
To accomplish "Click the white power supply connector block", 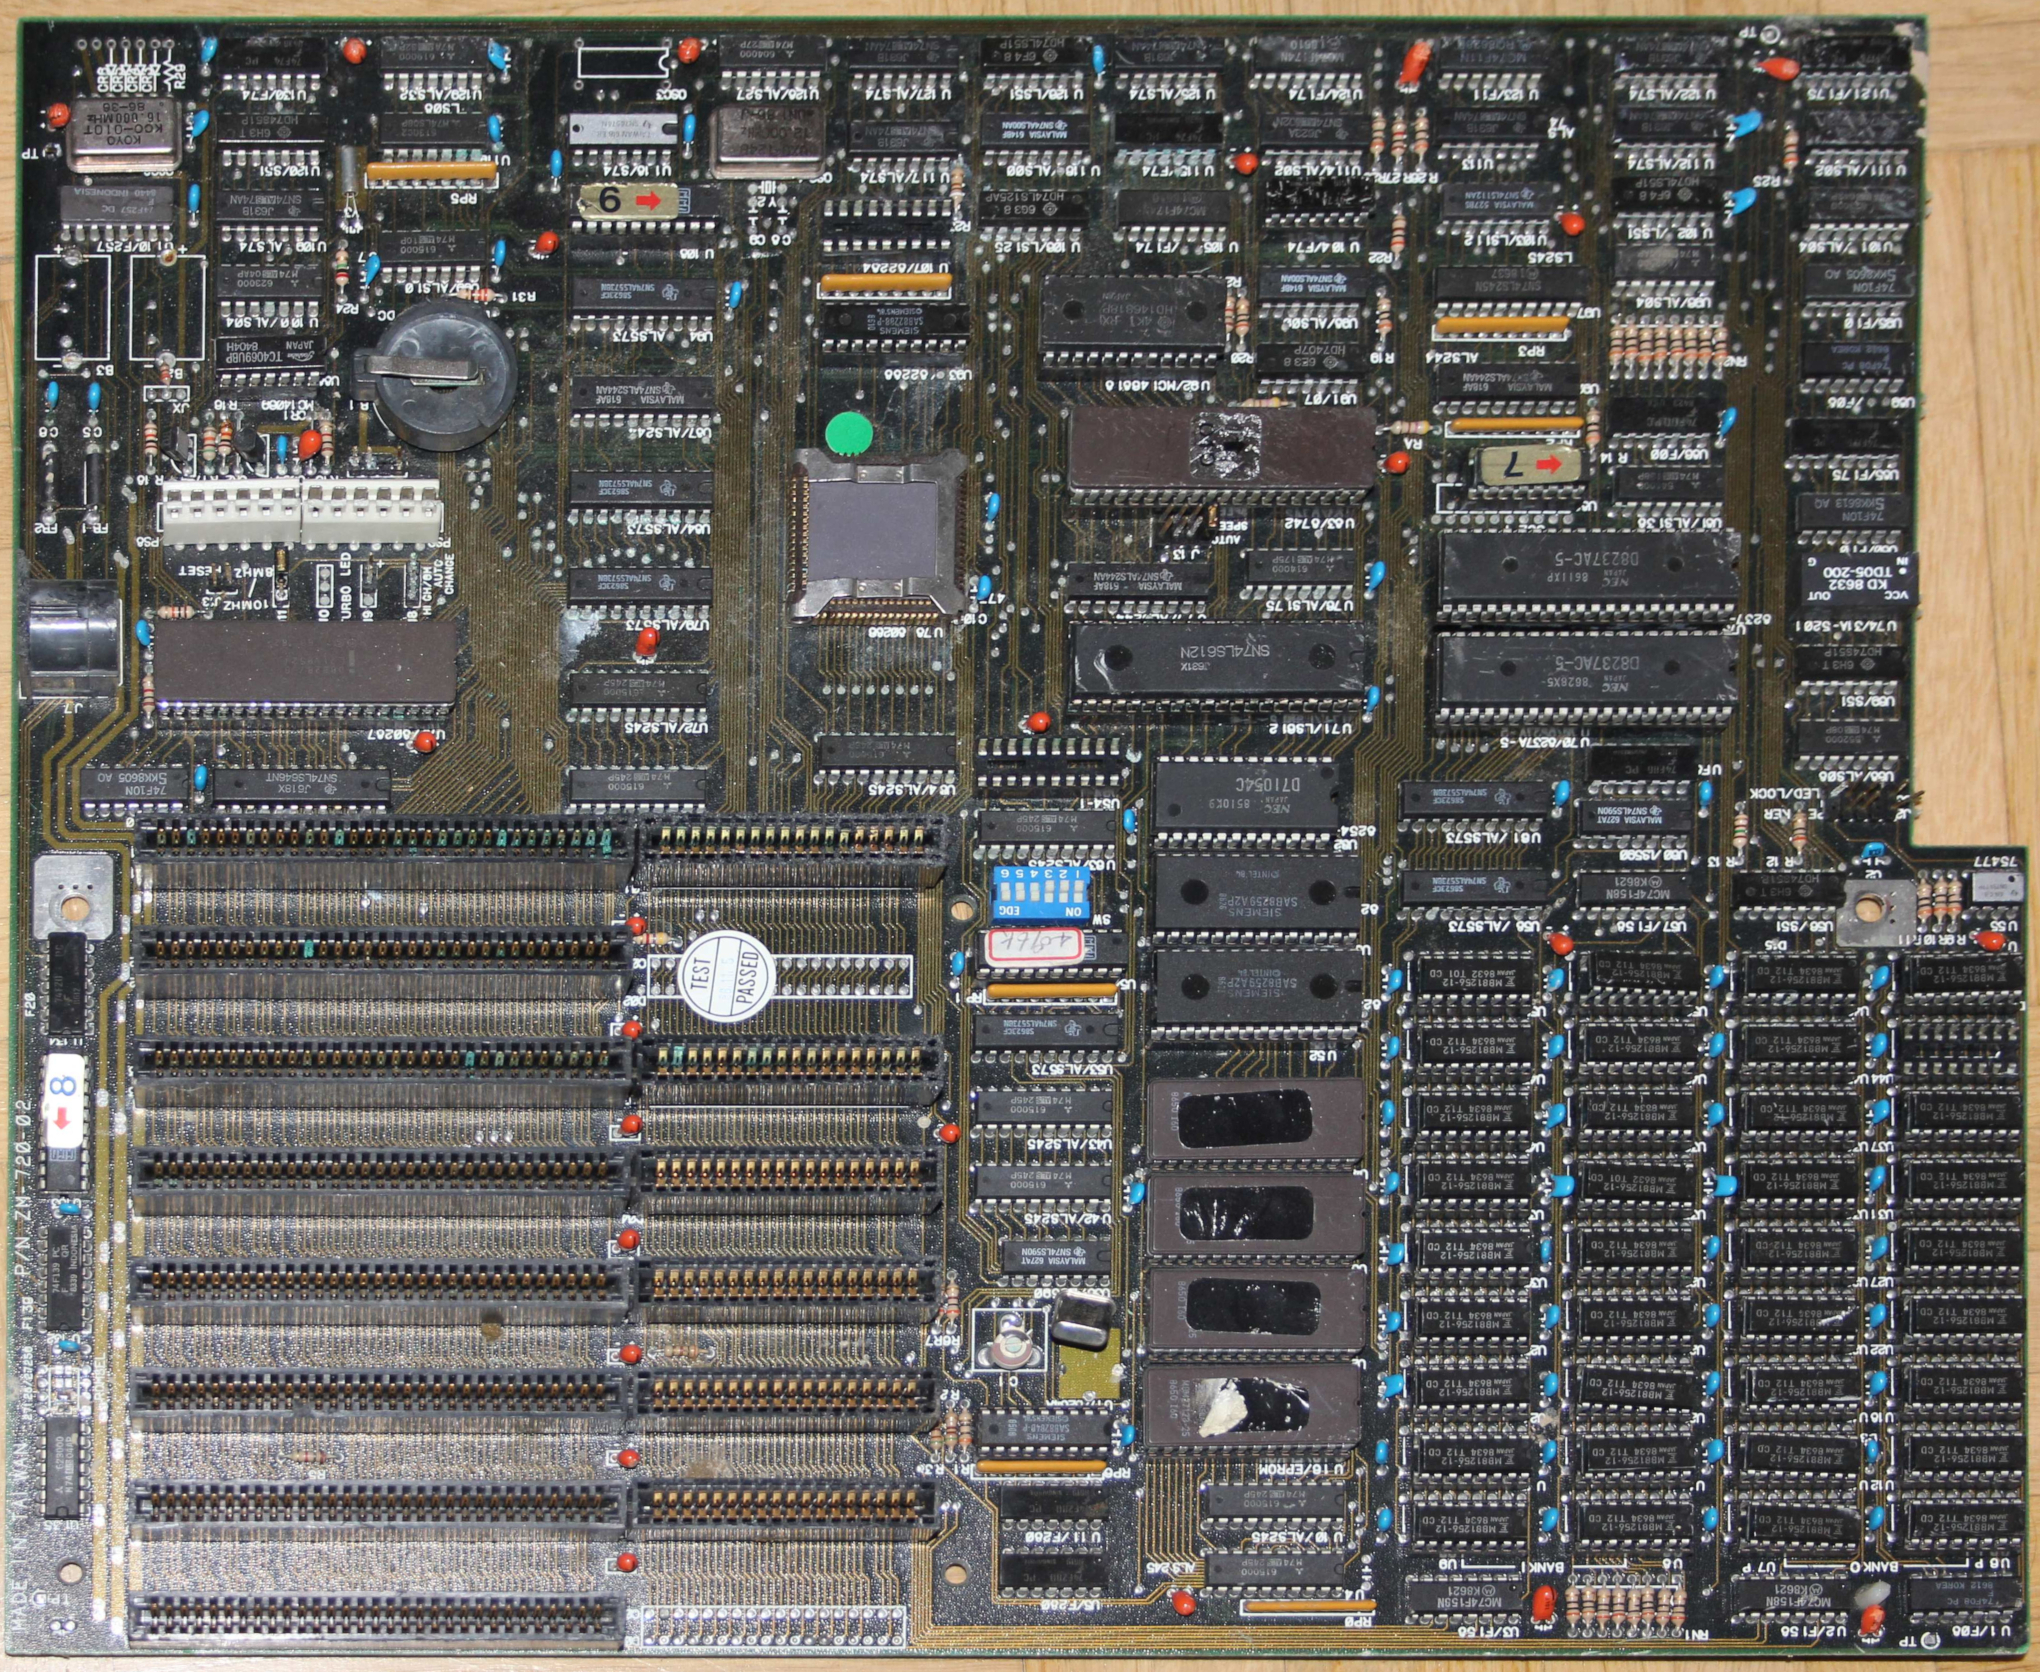I will [x=301, y=511].
